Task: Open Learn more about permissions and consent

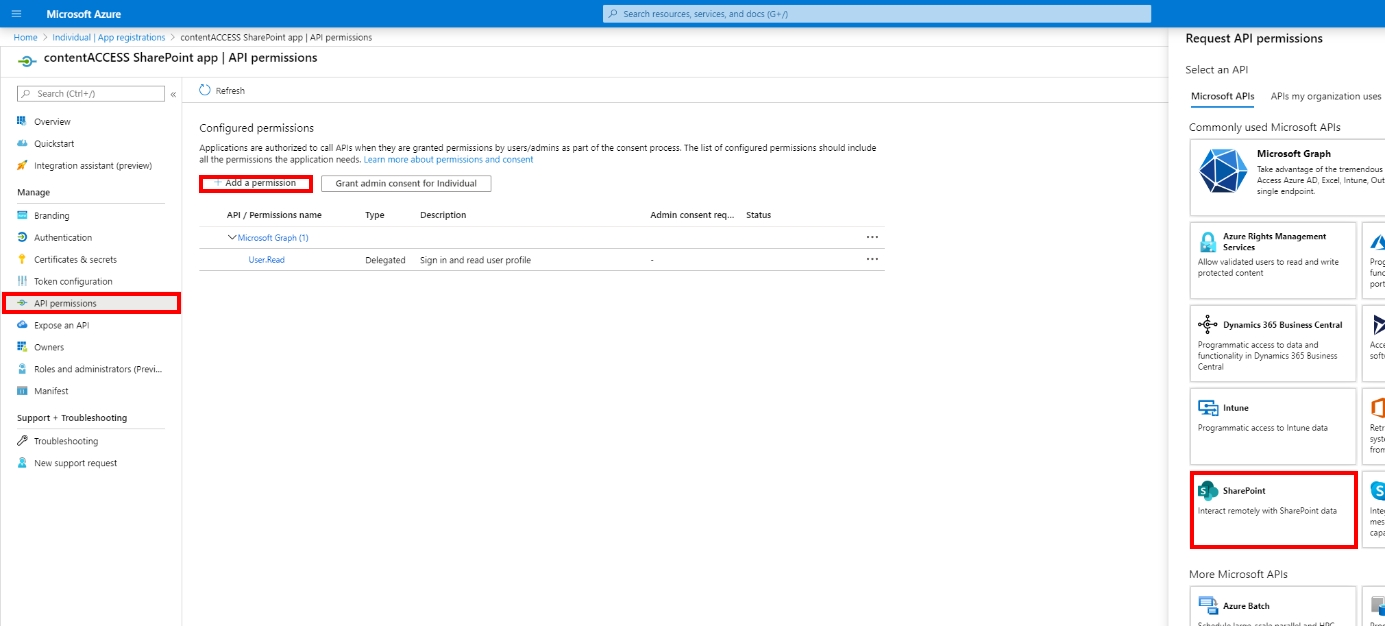Action: [448, 159]
